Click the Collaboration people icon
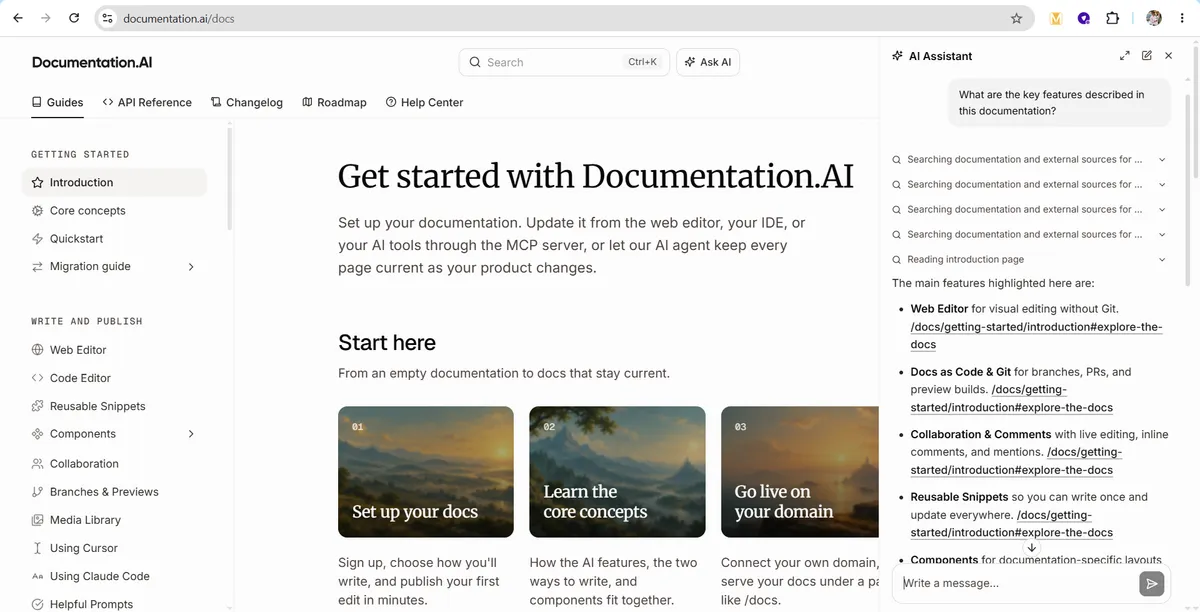1200x612 pixels. [x=38, y=464]
